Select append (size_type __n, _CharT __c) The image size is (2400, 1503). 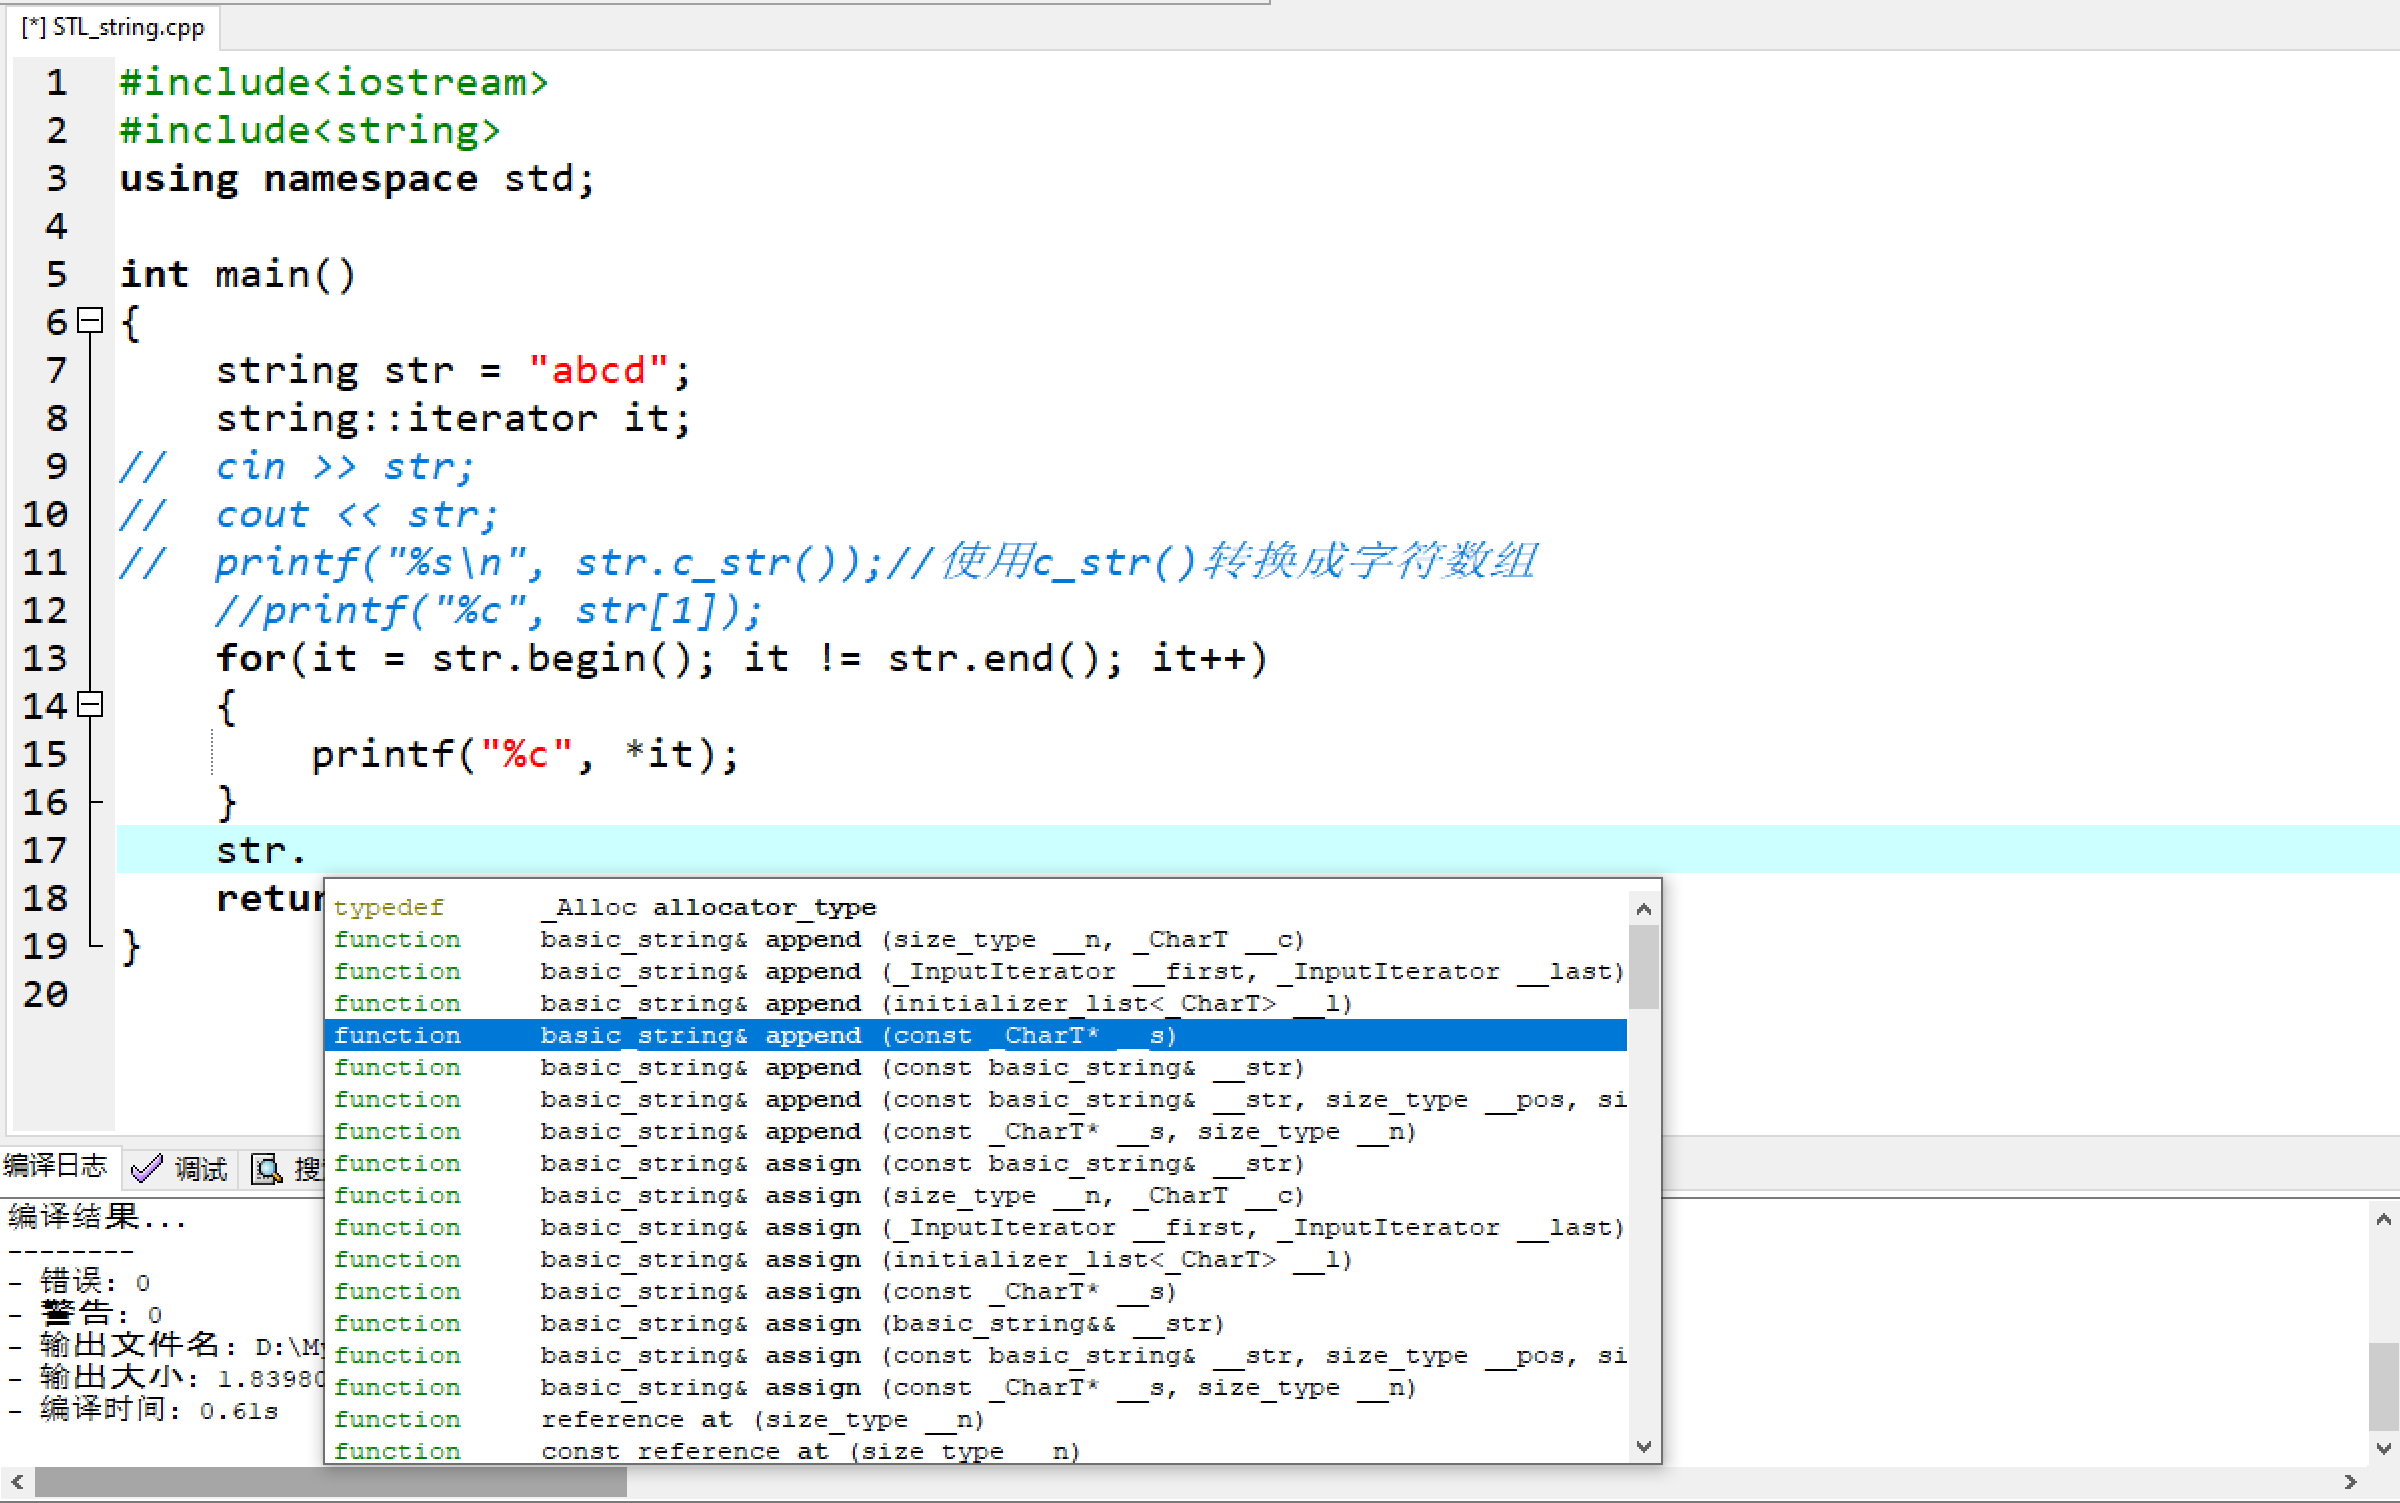[x=976, y=939]
